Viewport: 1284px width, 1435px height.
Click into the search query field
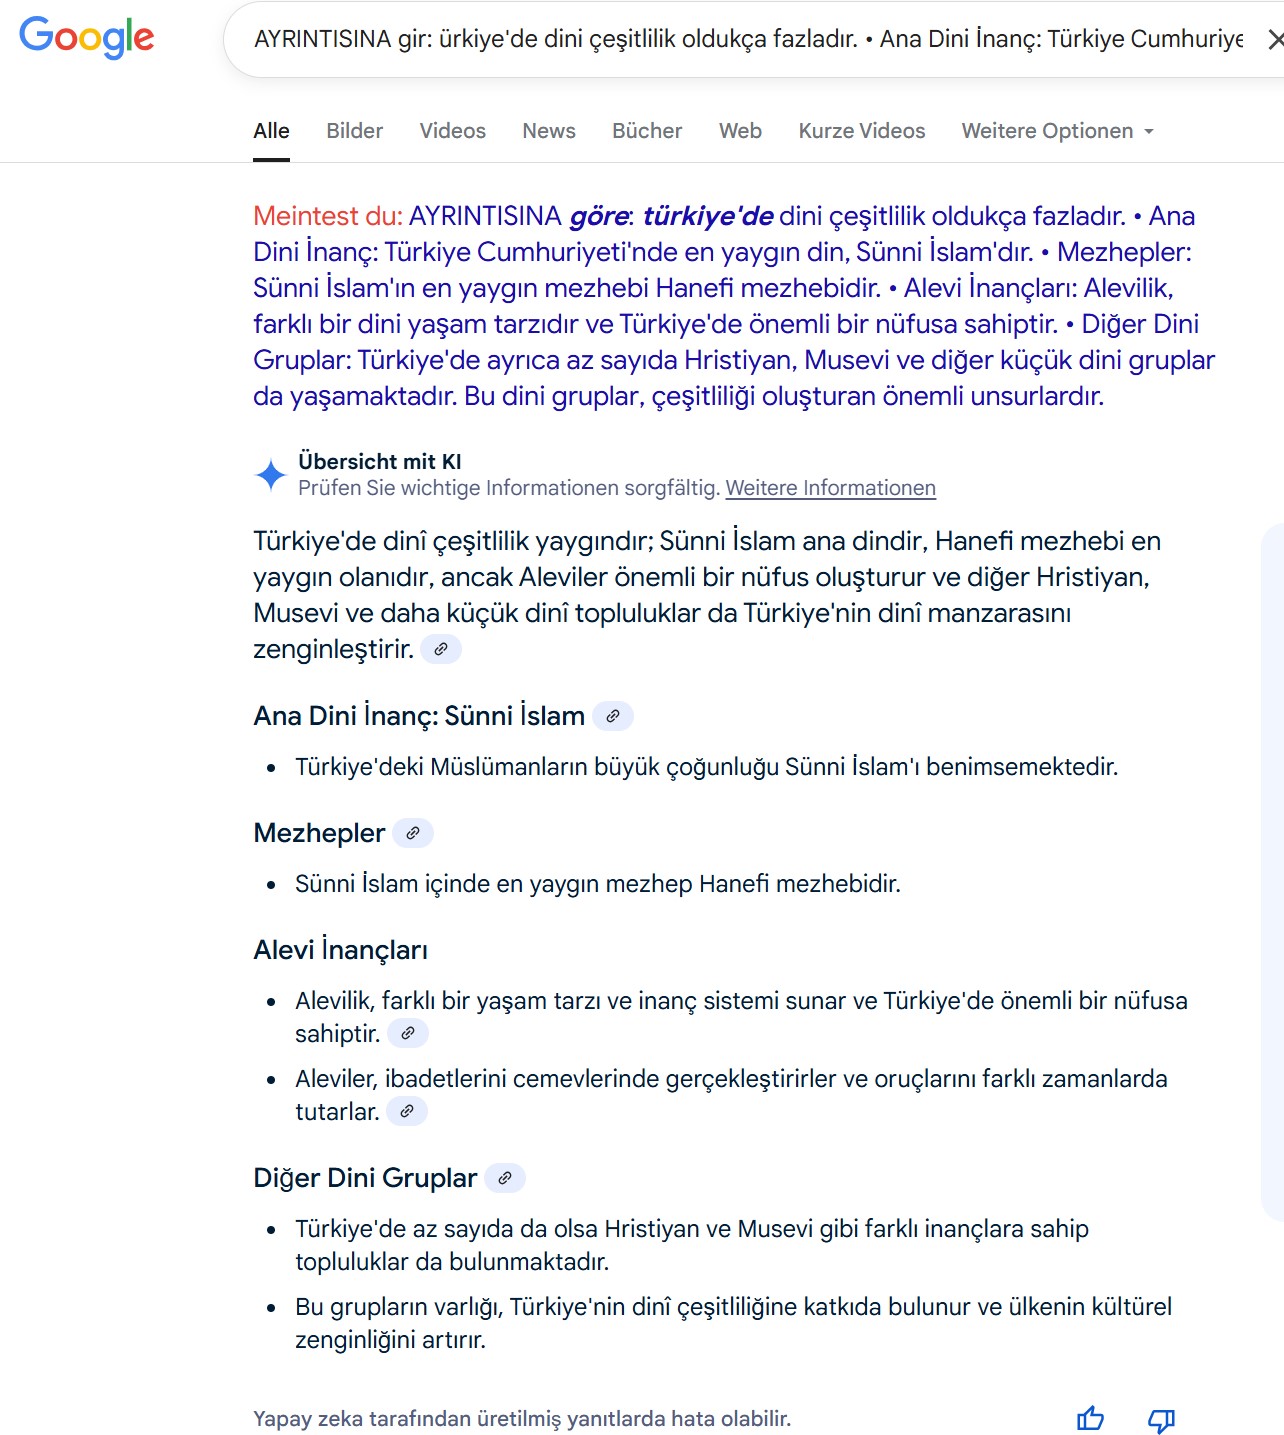coord(748,39)
